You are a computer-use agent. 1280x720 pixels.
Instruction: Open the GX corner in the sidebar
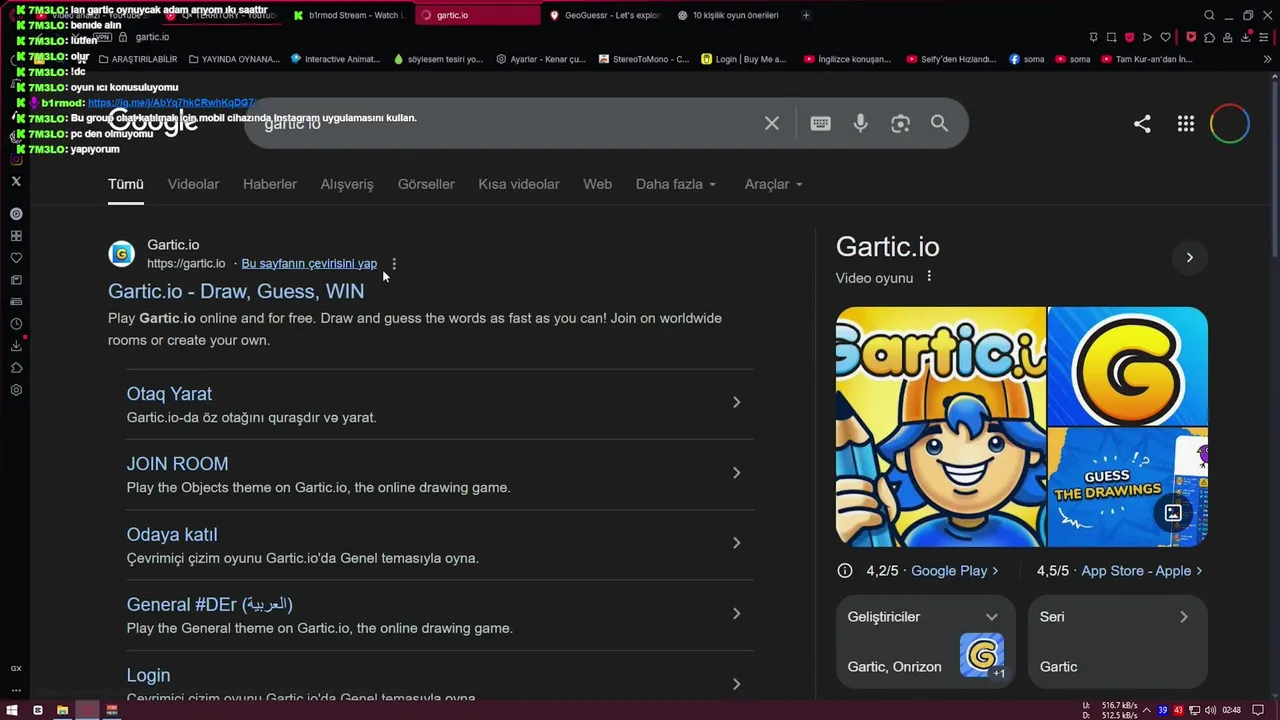[x=16, y=668]
